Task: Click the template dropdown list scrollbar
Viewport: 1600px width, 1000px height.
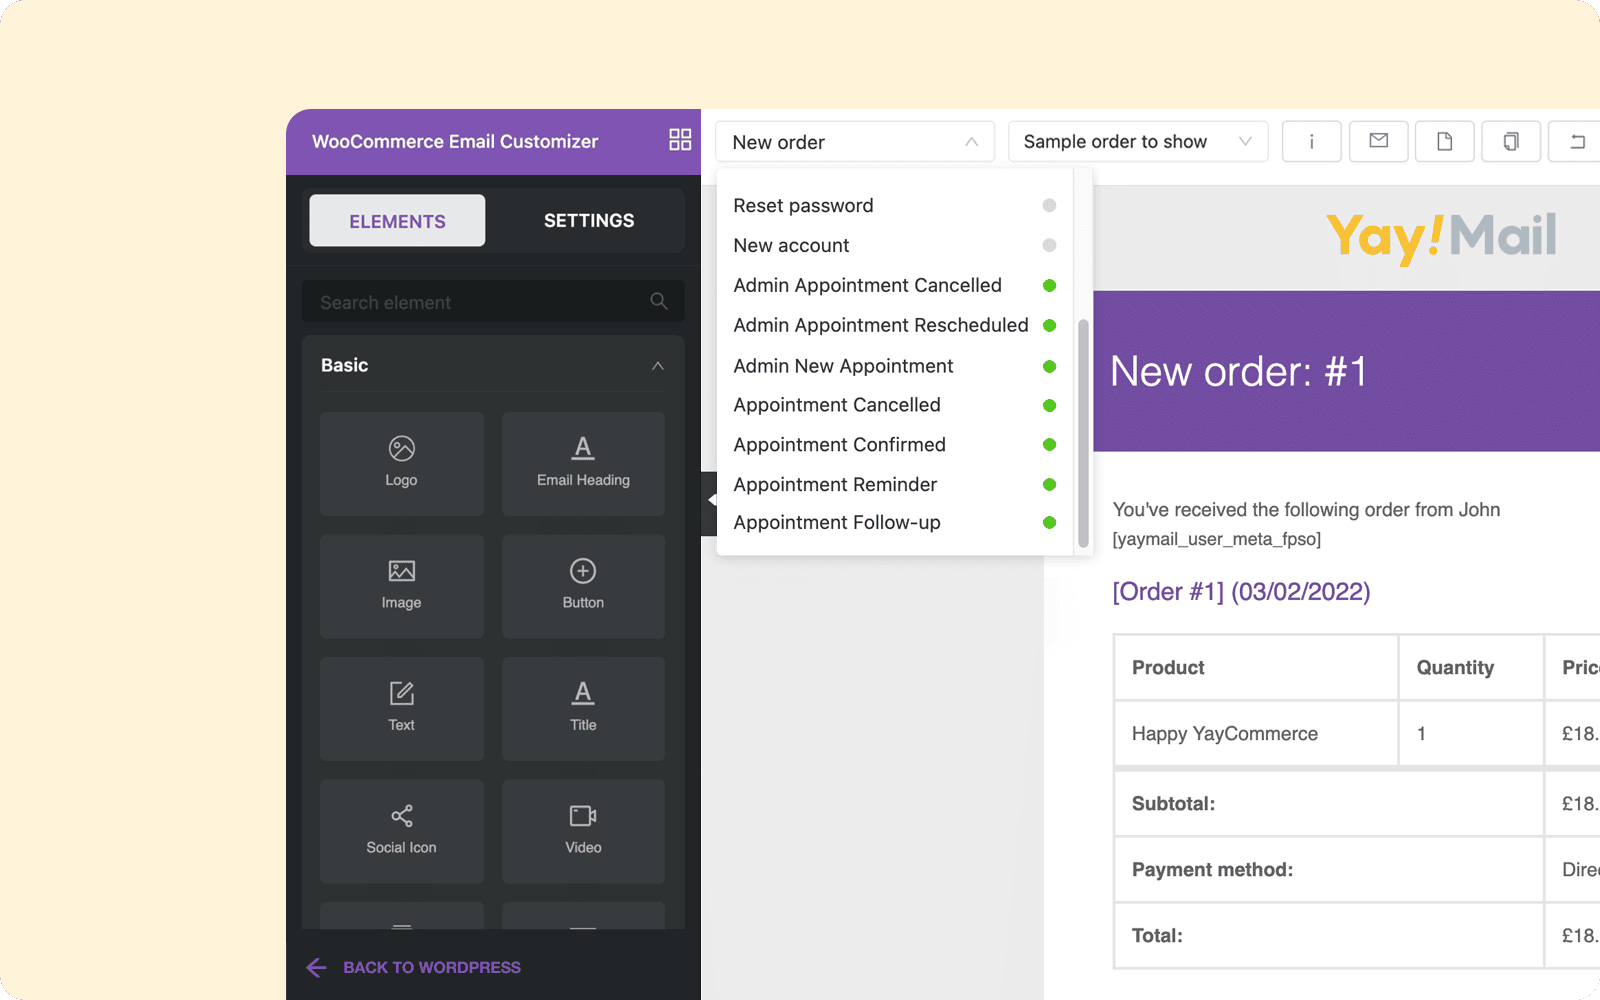Action: click(x=1083, y=433)
